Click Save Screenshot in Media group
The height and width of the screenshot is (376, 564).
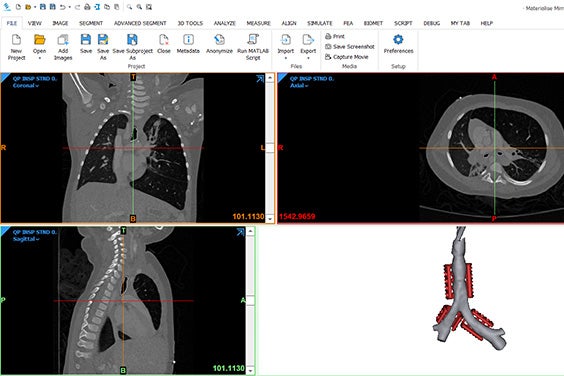point(350,46)
